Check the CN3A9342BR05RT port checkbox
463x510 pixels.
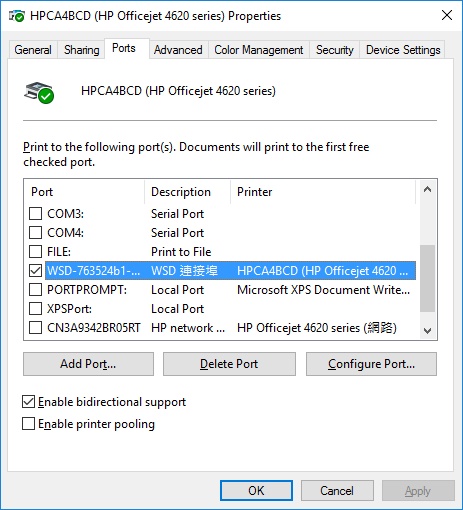point(35,328)
